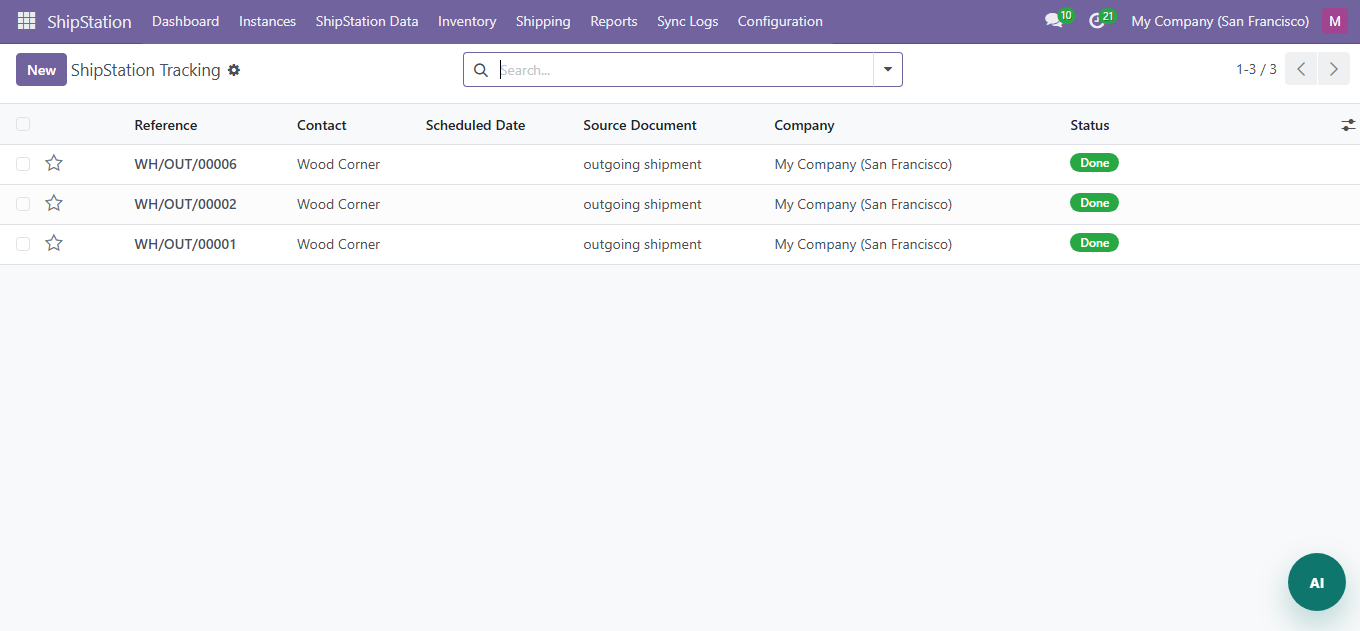Open the AI assistant floating button

[x=1316, y=582]
